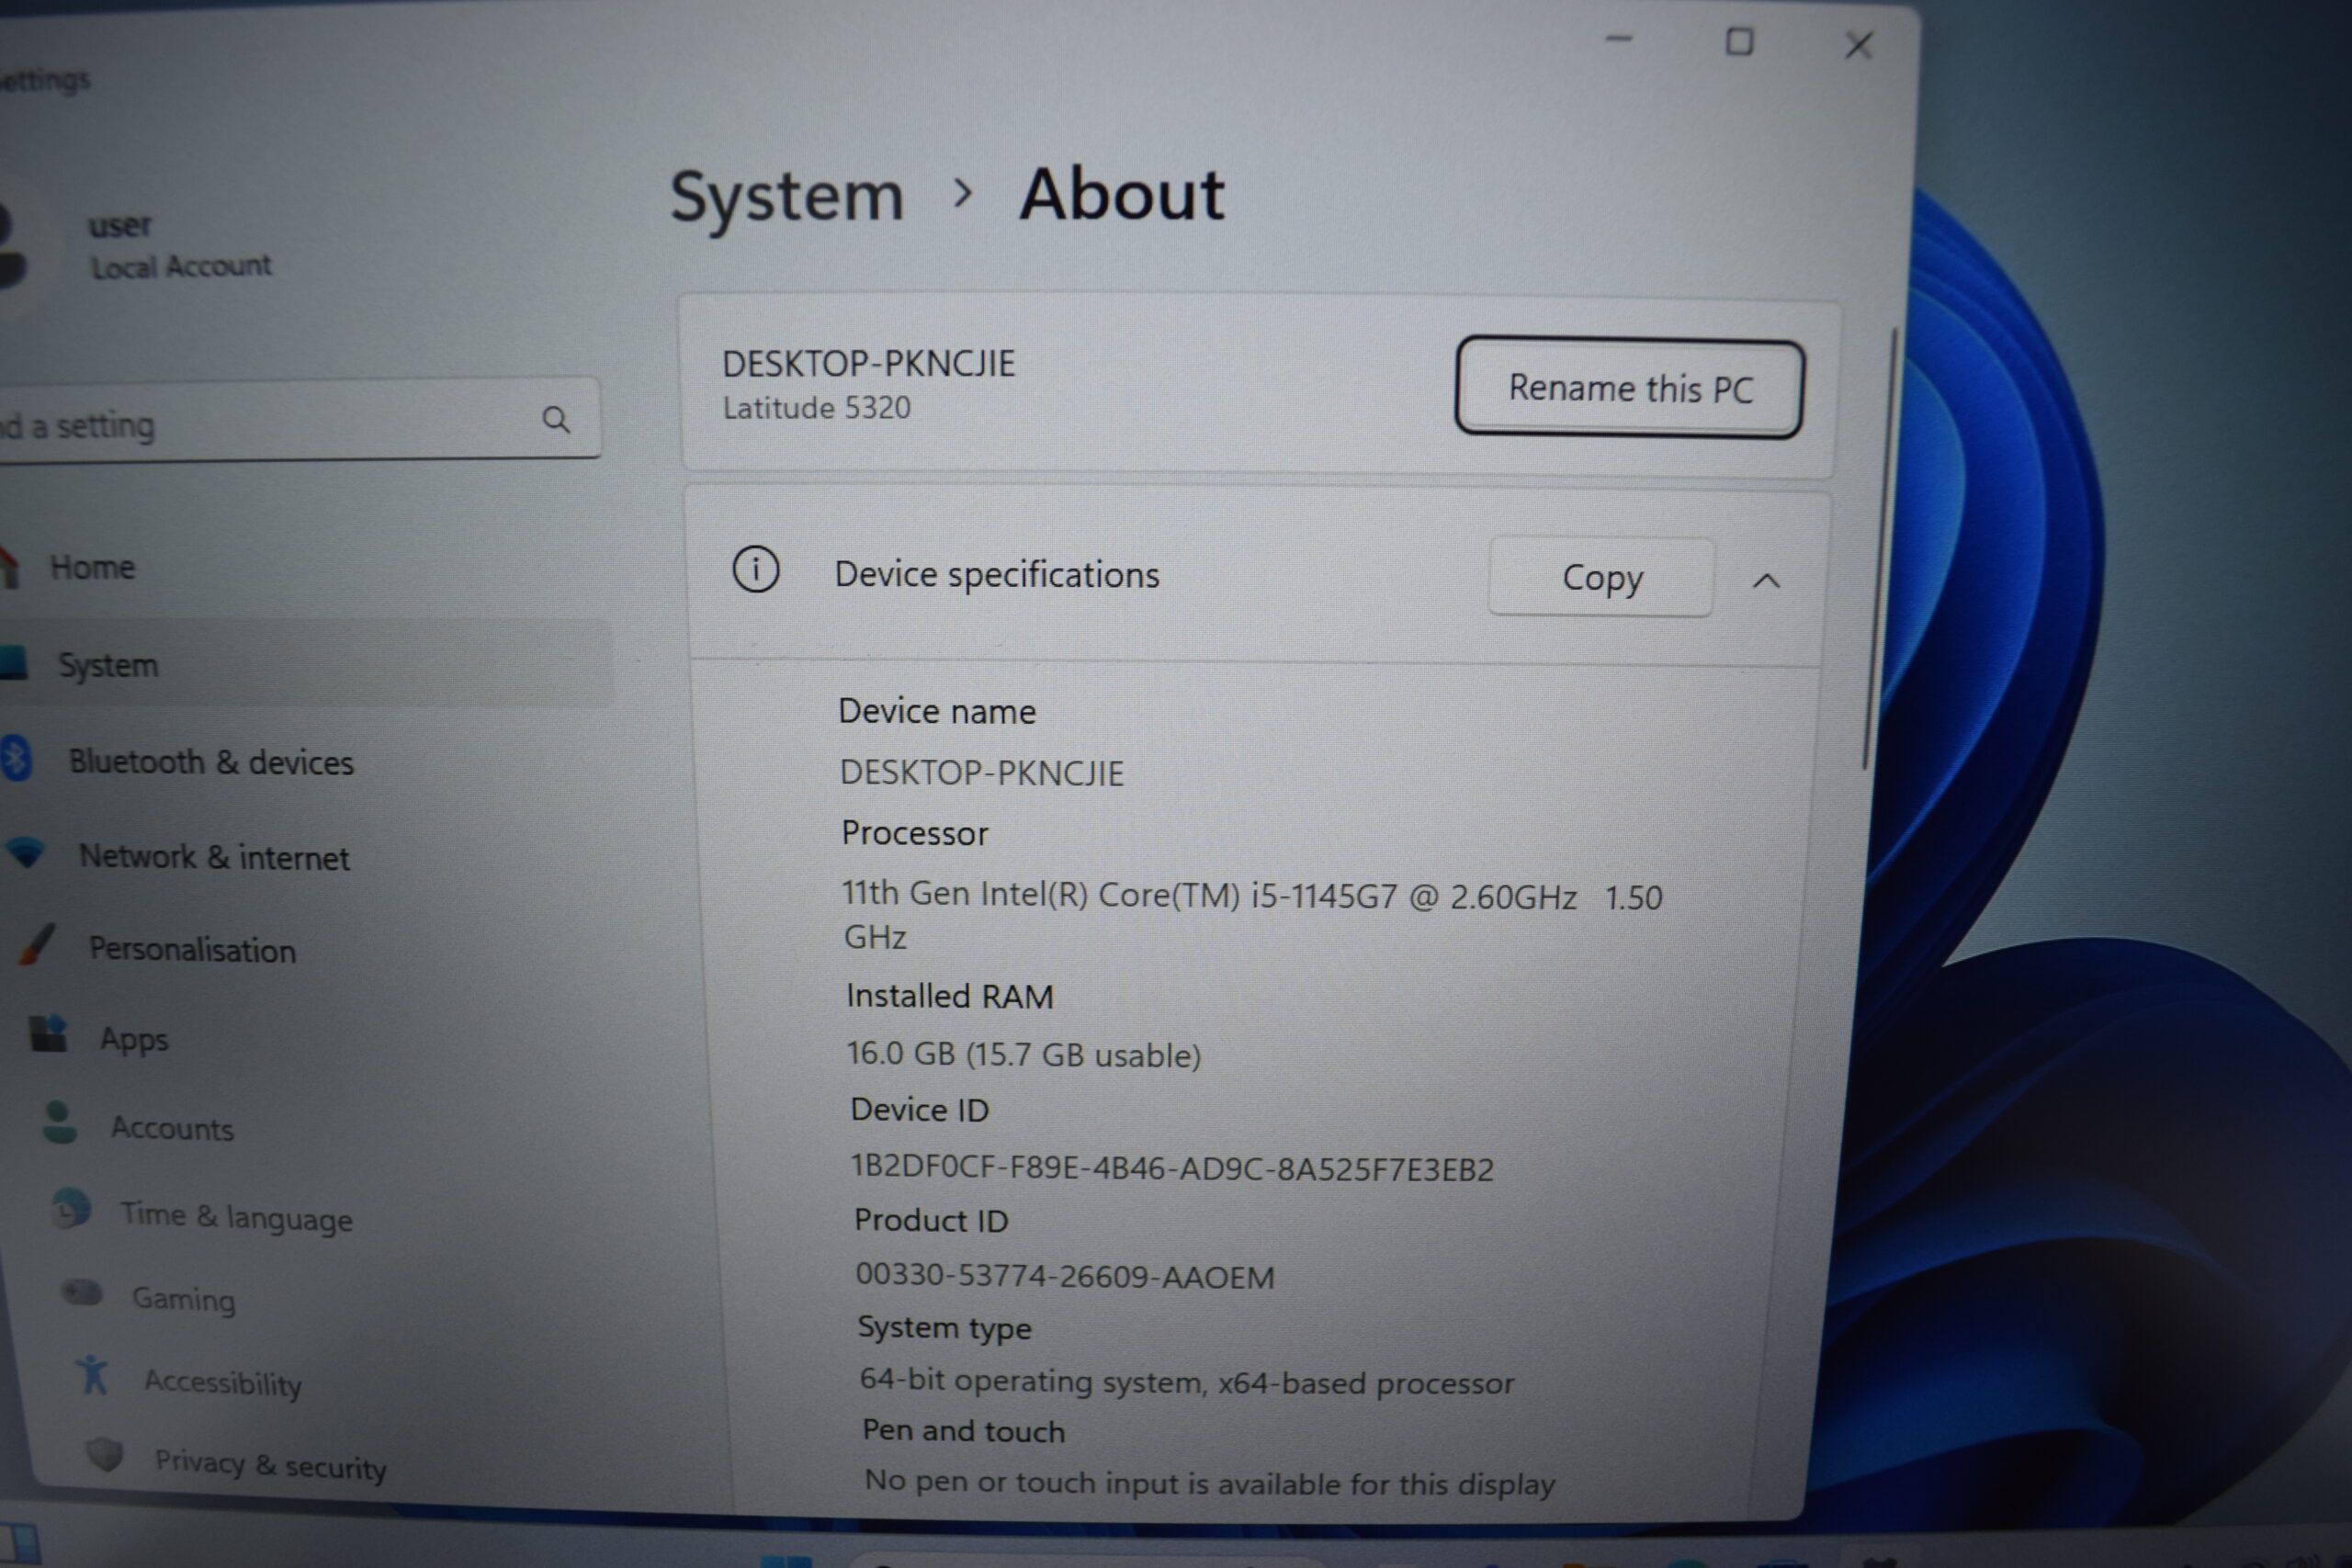Screen dimensions: 2352x1568
Task: Click the Accessibility figure icon
Action: tap(93, 1375)
